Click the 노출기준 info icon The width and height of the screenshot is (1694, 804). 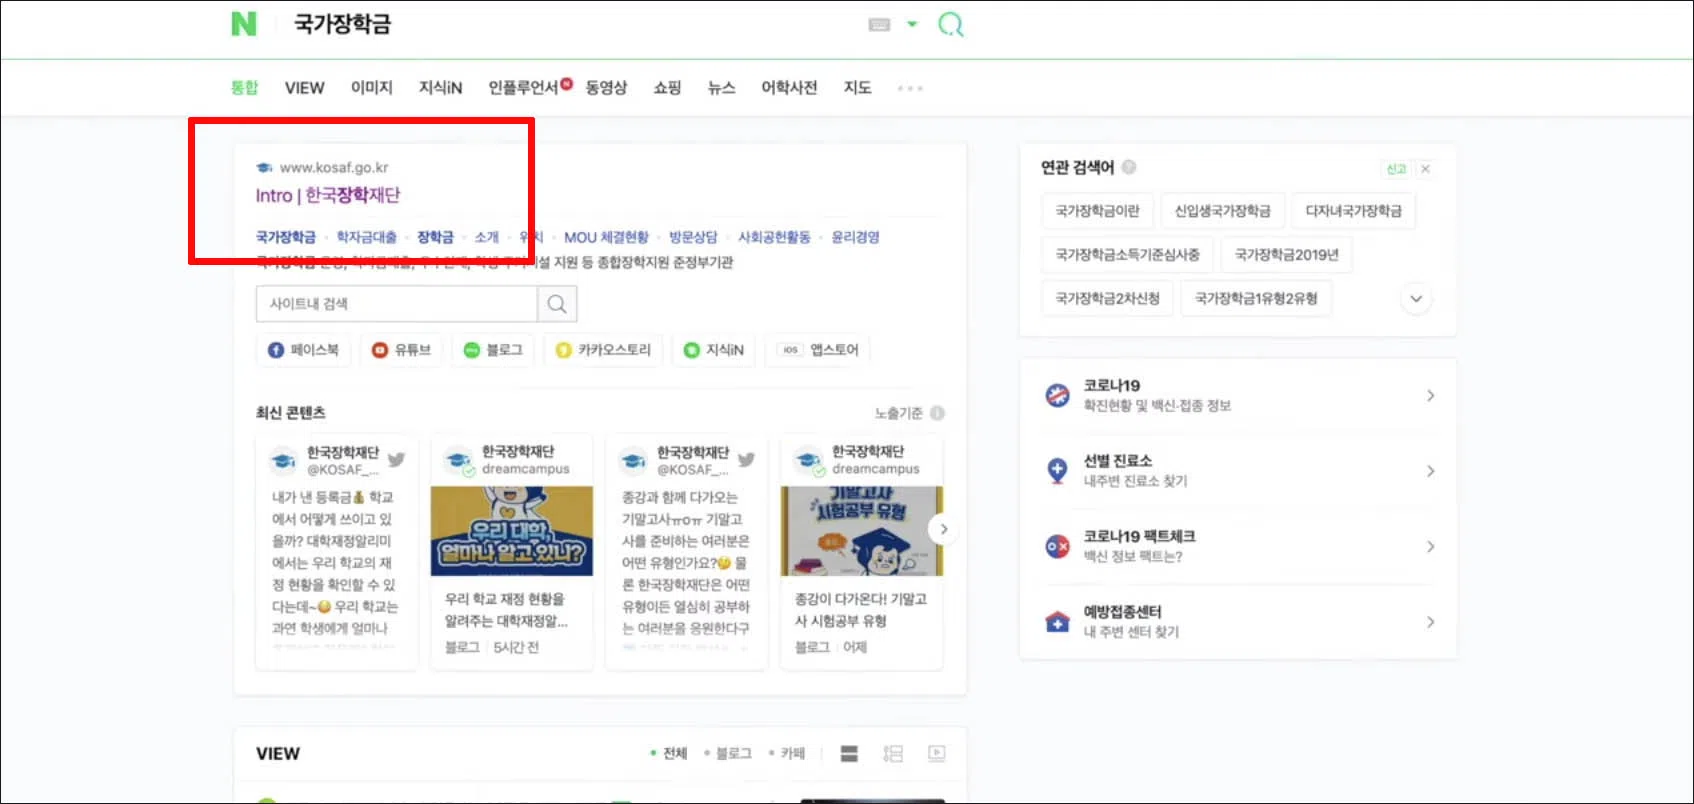click(937, 413)
